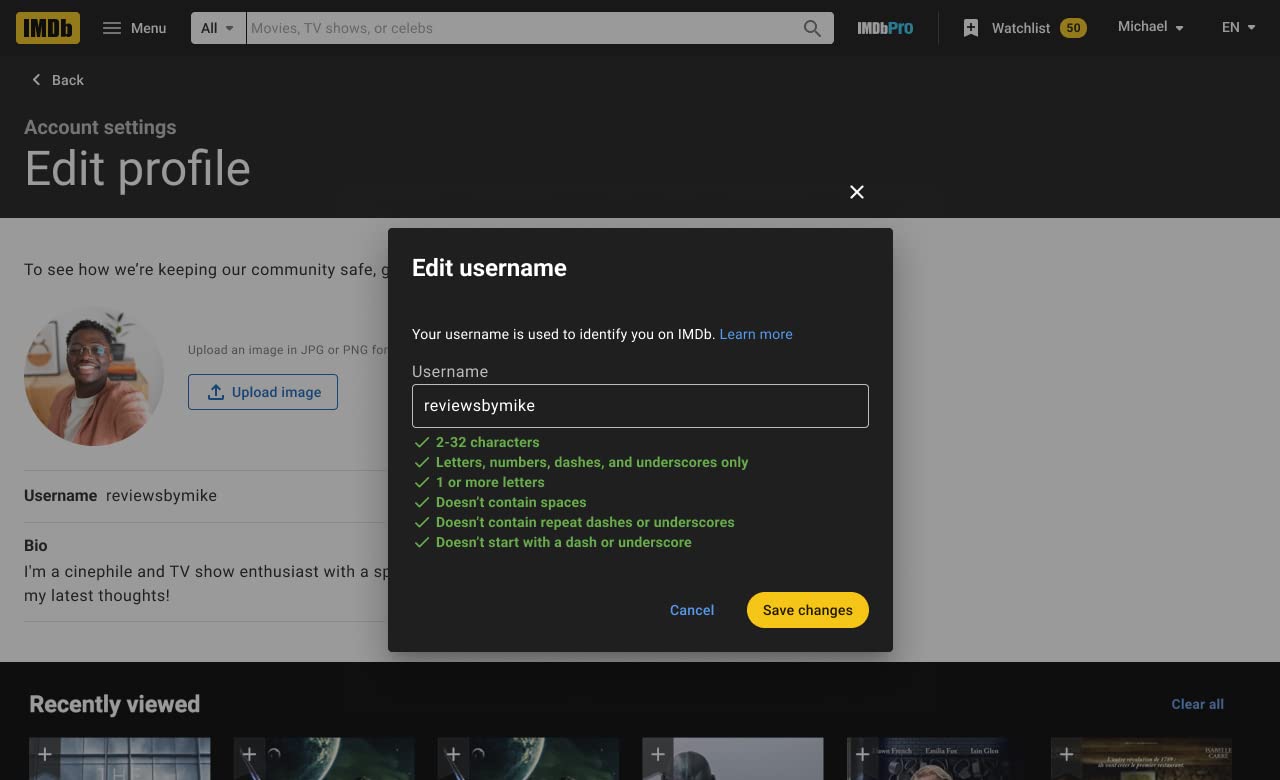Click Save changes button
This screenshot has height=780, width=1280.
pyautogui.click(x=808, y=610)
